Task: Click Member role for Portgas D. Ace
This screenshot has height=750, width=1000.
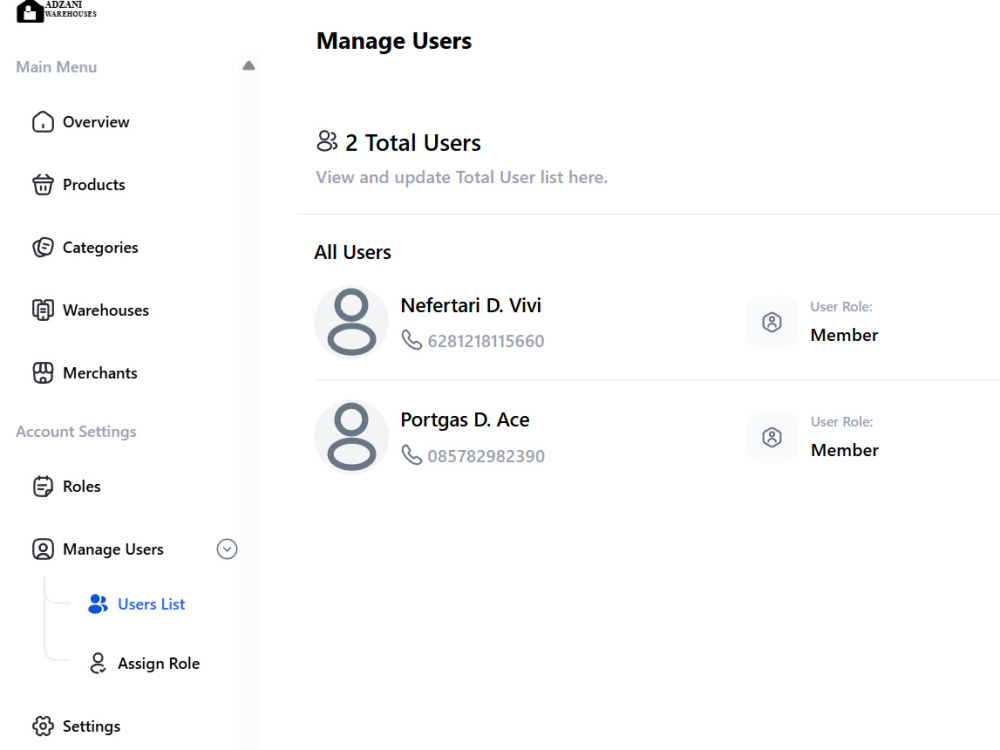Action: pos(844,450)
